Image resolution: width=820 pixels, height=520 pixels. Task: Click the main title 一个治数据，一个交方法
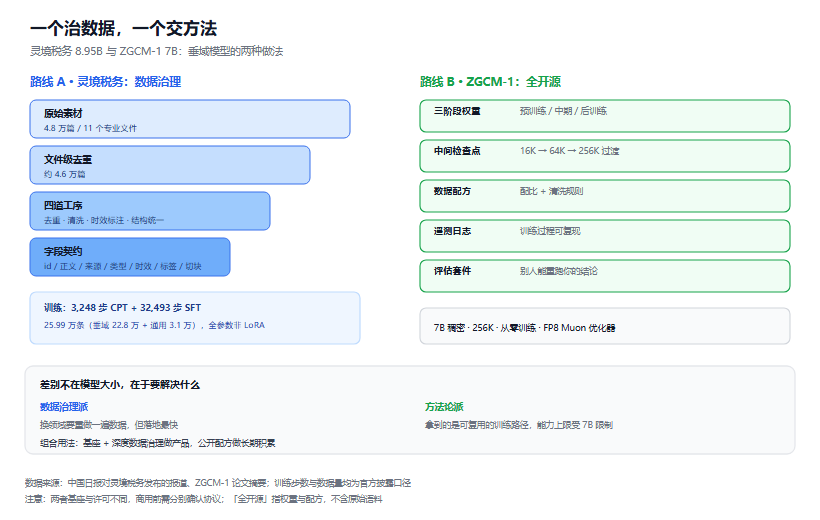pos(123,28)
